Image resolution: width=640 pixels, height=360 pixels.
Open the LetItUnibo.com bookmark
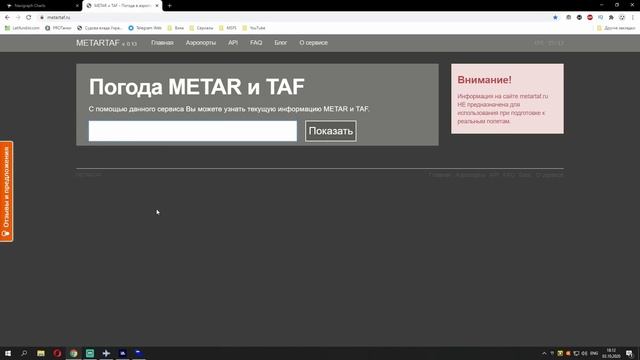(22, 28)
